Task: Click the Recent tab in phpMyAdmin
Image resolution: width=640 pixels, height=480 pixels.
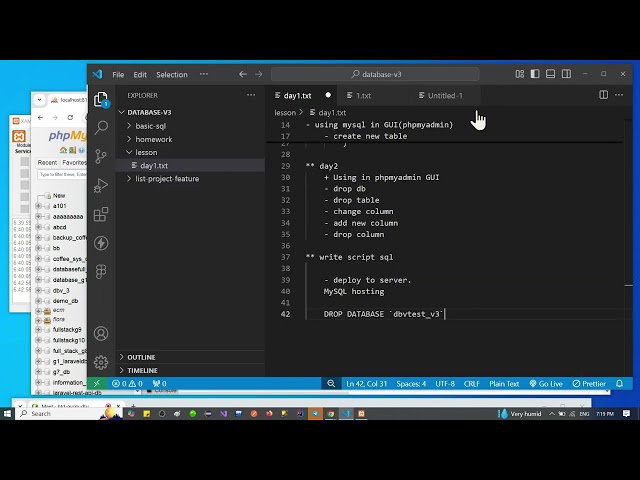Action: click(47, 162)
